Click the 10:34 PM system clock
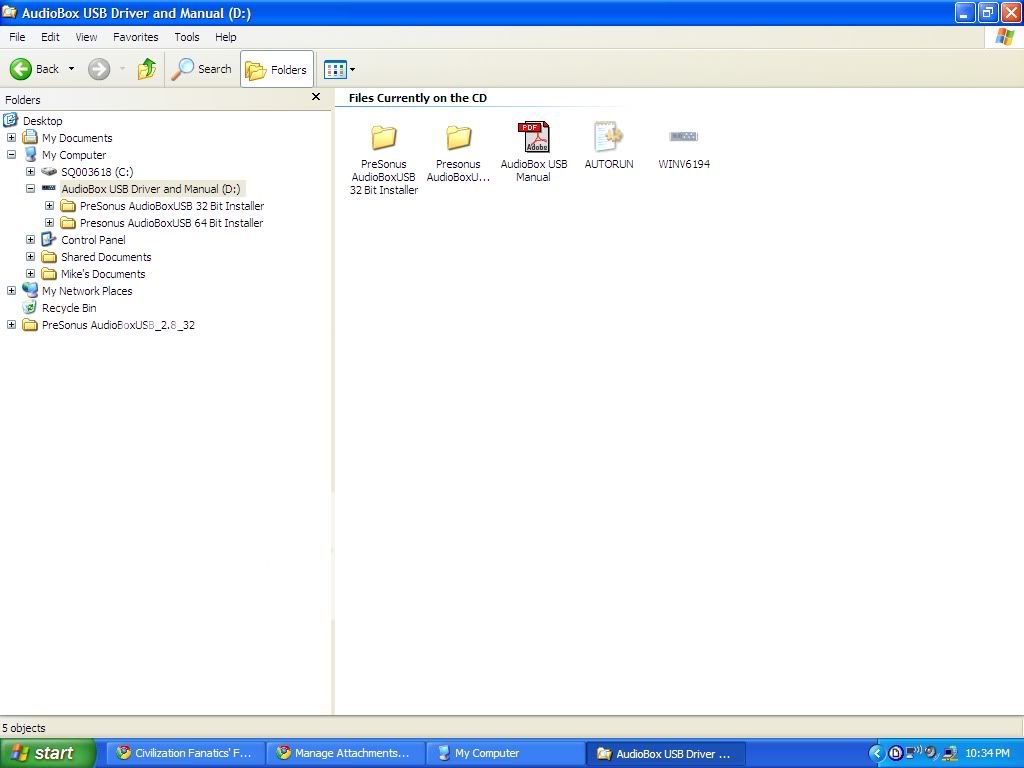The width and height of the screenshot is (1024, 768). click(987, 753)
